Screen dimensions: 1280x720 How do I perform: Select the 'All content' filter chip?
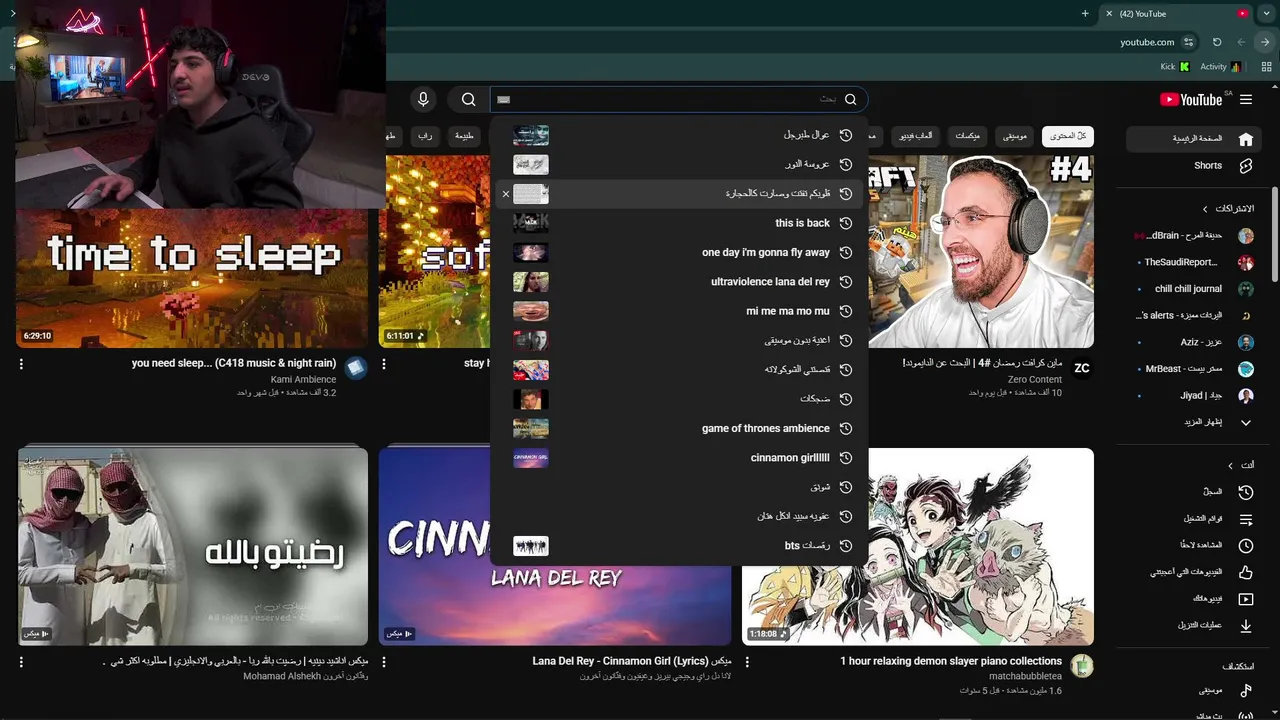(1068, 135)
